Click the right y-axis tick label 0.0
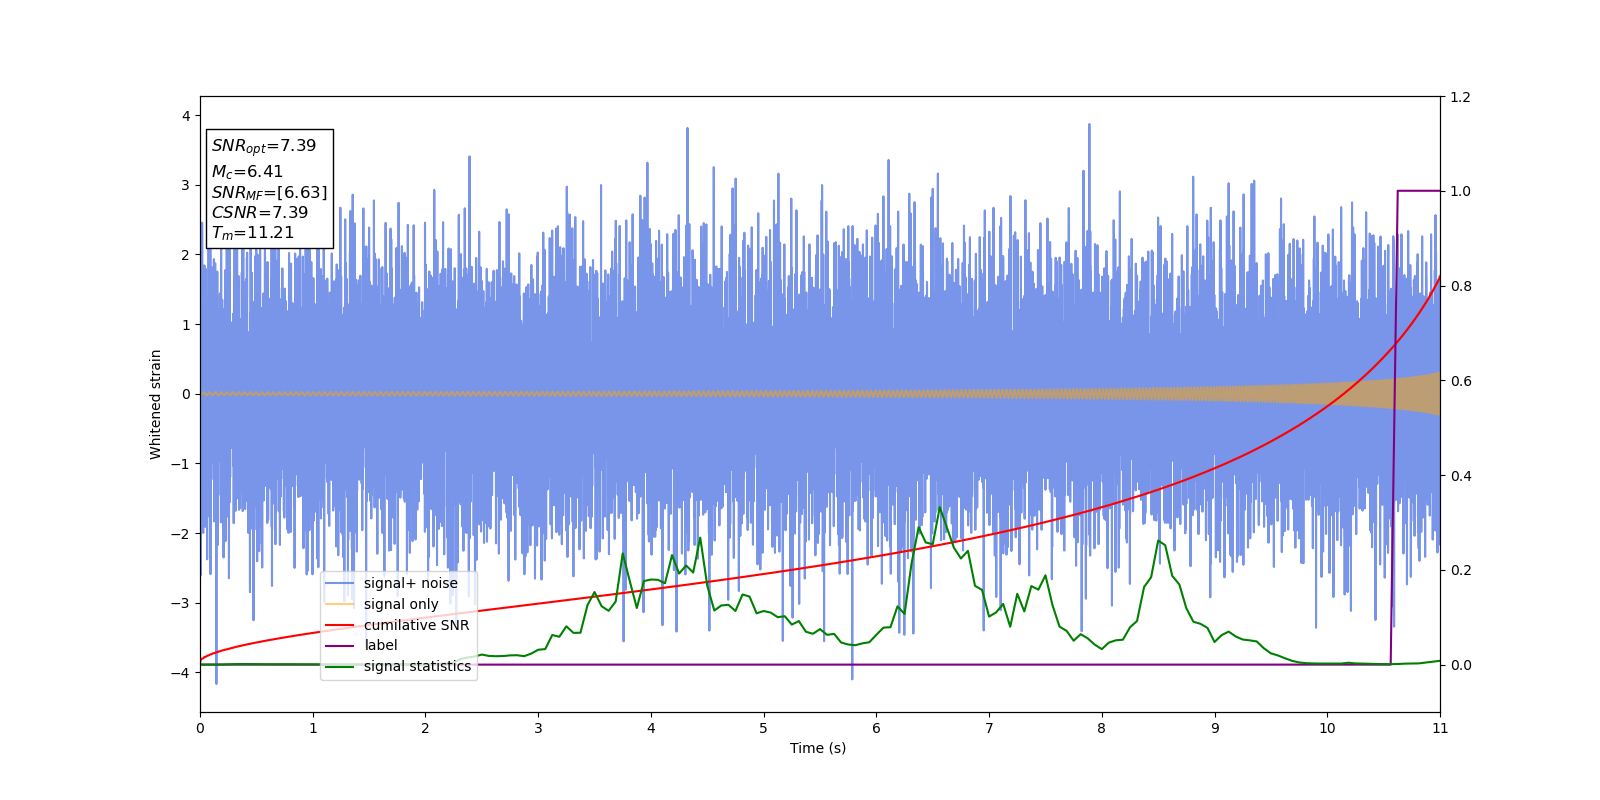Image resolution: width=1600 pixels, height=800 pixels. [x=1460, y=665]
